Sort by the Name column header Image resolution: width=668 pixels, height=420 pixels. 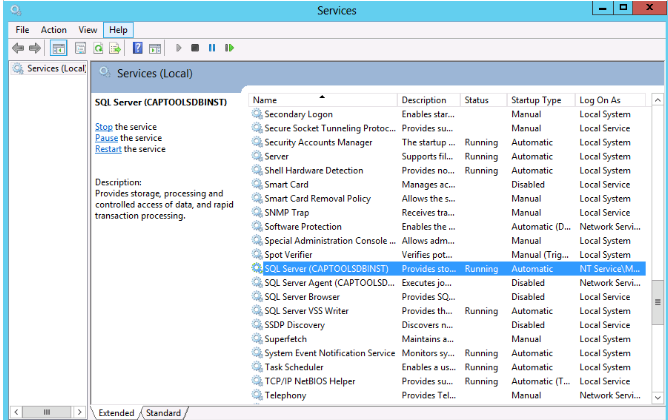[x=323, y=100]
